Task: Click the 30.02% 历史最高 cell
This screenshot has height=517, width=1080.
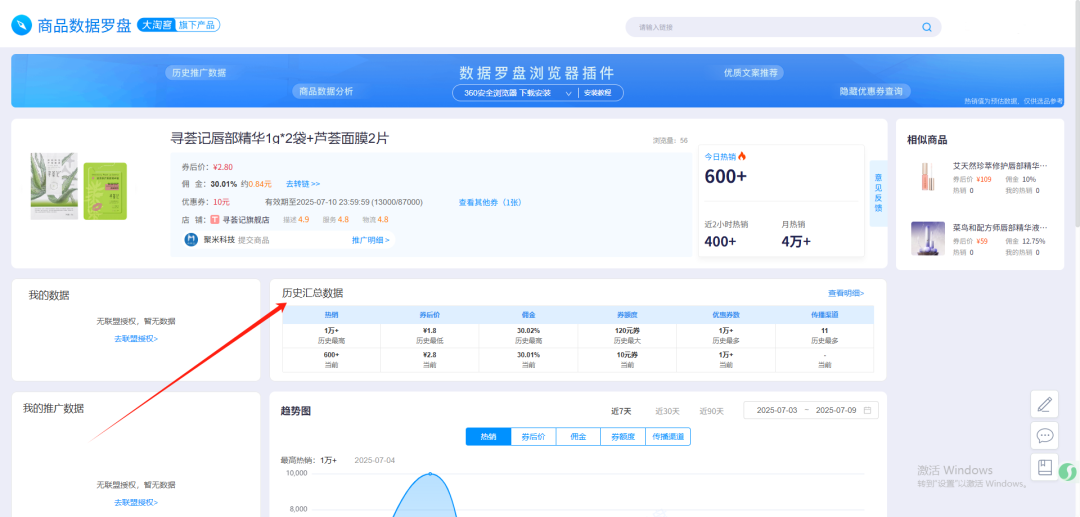Action: 529,335
